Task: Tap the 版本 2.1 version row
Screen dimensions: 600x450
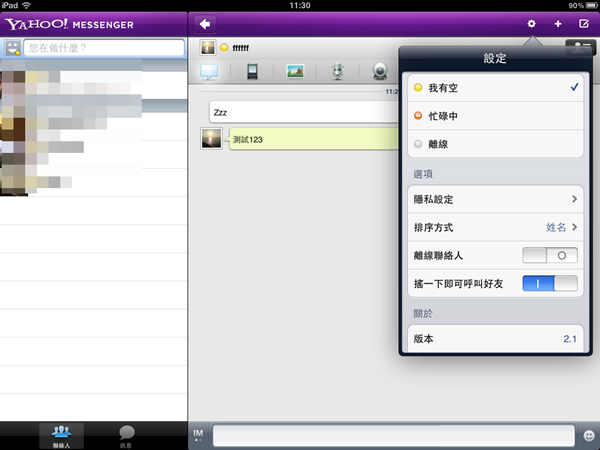Action: pos(496,339)
